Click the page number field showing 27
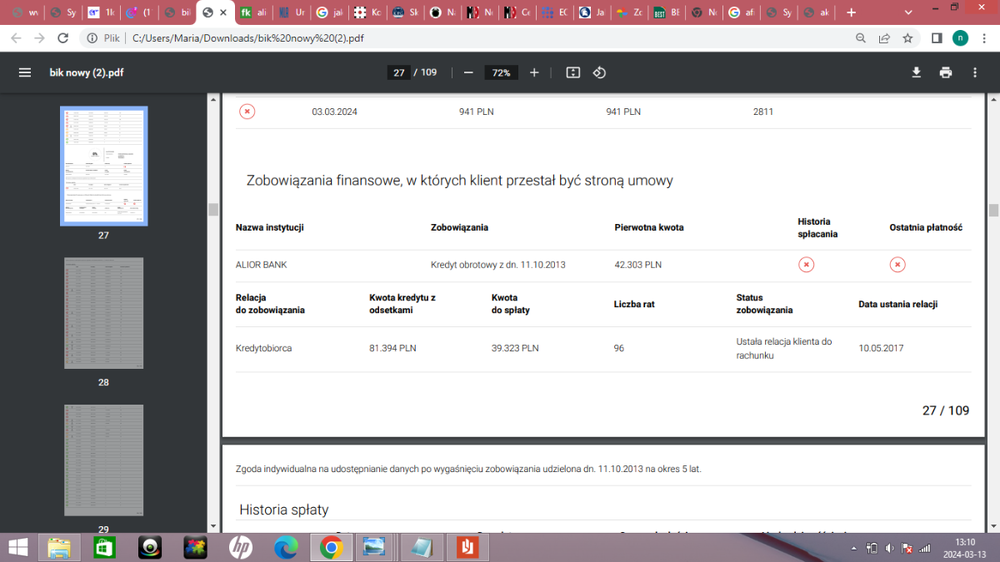Viewport: 1000px width, 562px height. [399, 73]
